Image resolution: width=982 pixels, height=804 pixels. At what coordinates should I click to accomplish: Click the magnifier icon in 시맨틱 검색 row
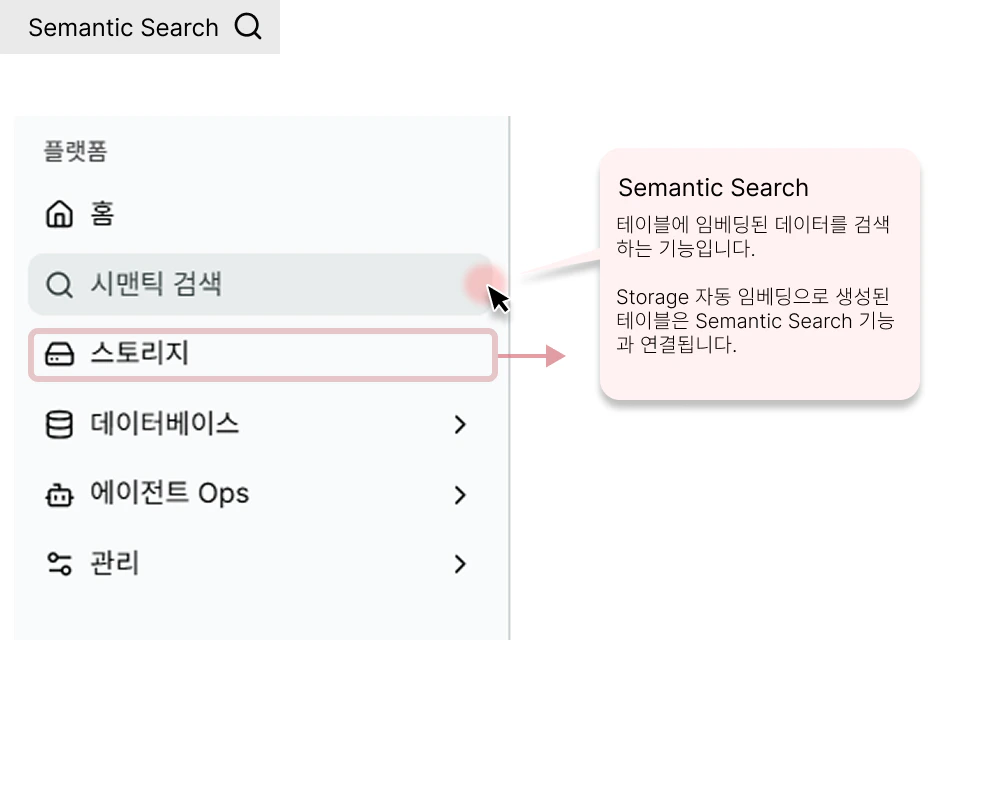[x=58, y=284]
